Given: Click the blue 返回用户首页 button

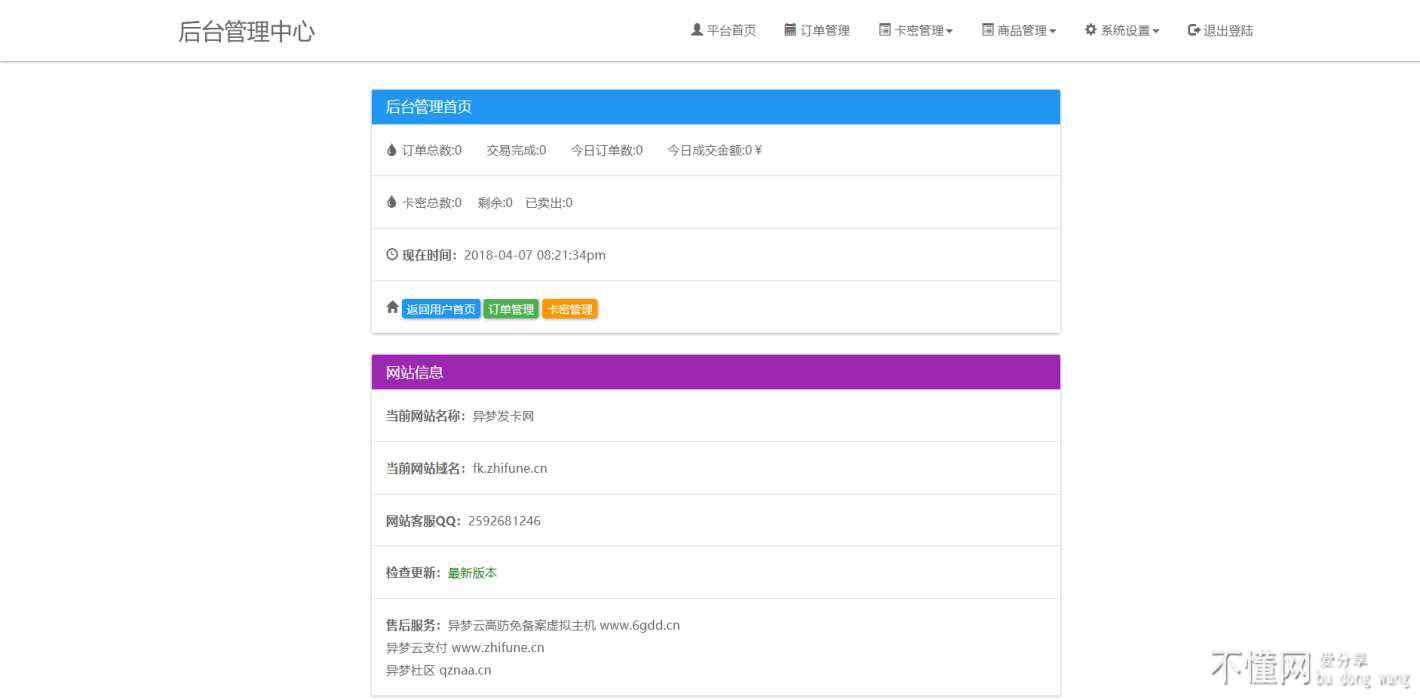Looking at the screenshot, I should point(441,310).
